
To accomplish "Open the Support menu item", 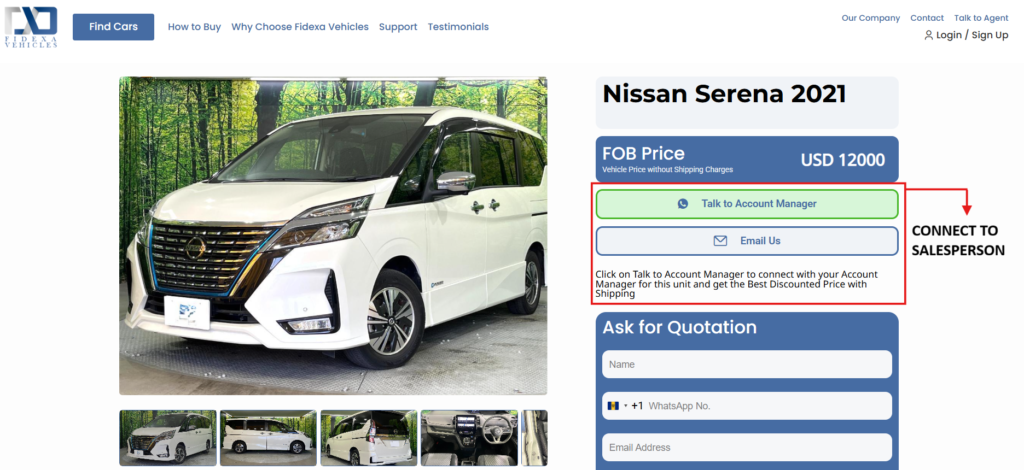I will 398,27.
